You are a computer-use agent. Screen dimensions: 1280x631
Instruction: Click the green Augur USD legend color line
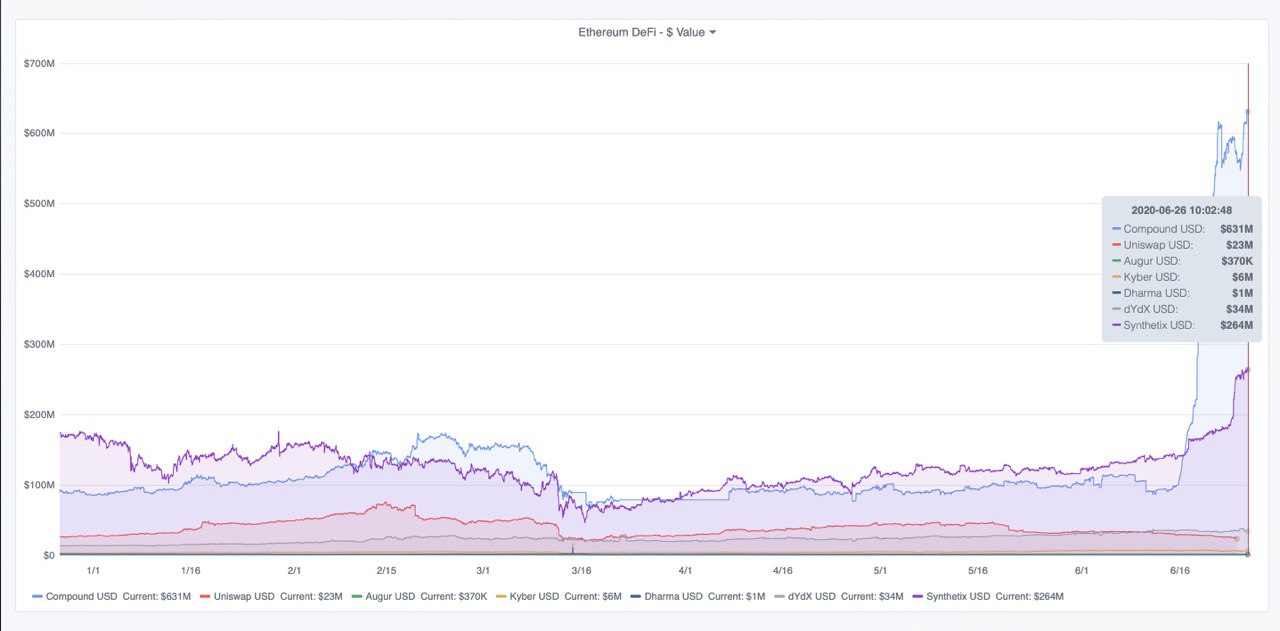[x=357, y=597]
